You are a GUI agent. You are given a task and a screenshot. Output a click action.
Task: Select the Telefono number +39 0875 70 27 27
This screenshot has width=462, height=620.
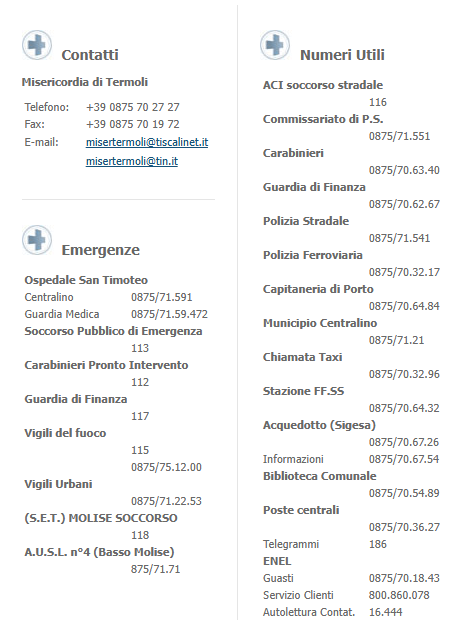pos(133,107)
